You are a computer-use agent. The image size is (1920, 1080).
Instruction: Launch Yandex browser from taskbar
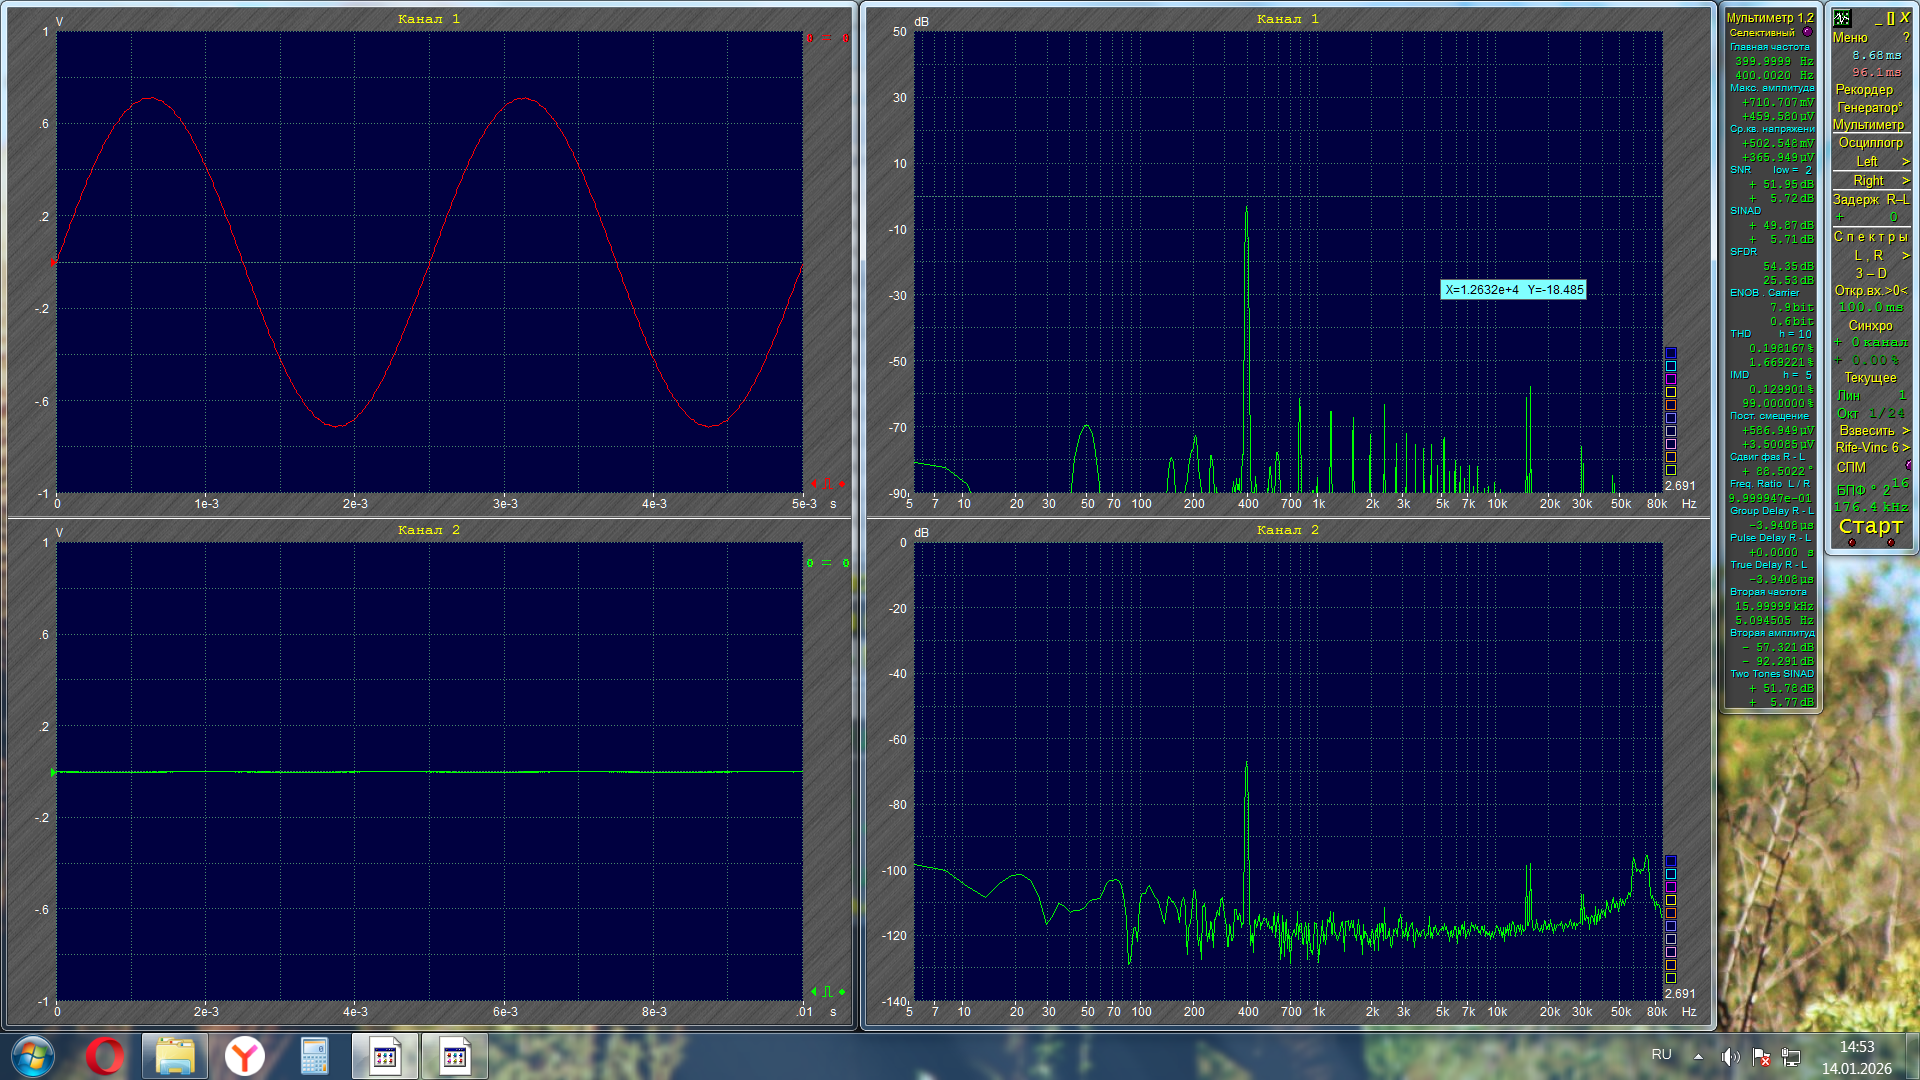click(x=244, y=1056)
